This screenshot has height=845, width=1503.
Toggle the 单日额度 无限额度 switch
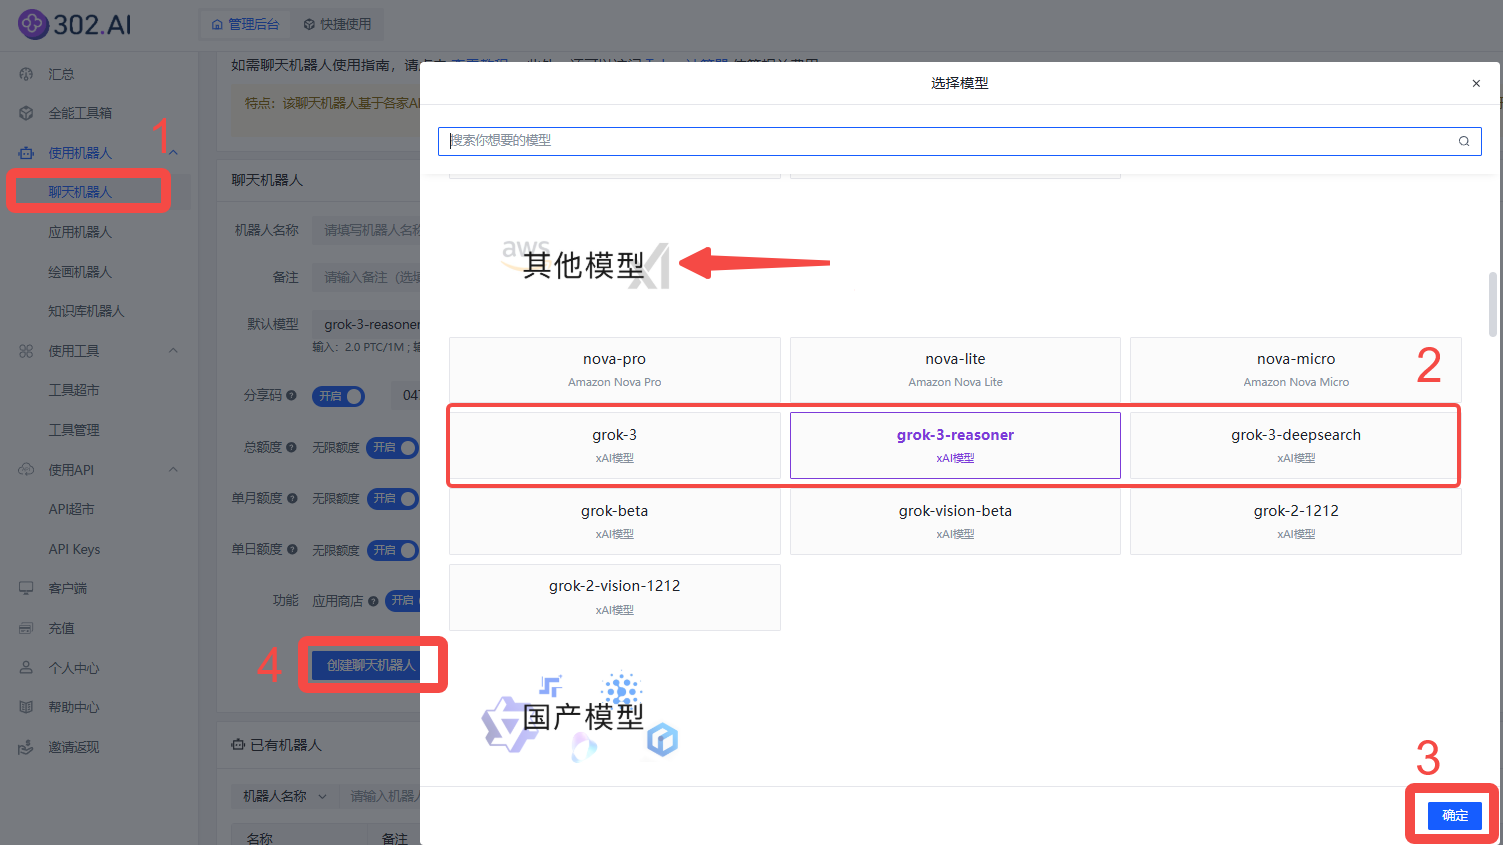coord(392,550)
